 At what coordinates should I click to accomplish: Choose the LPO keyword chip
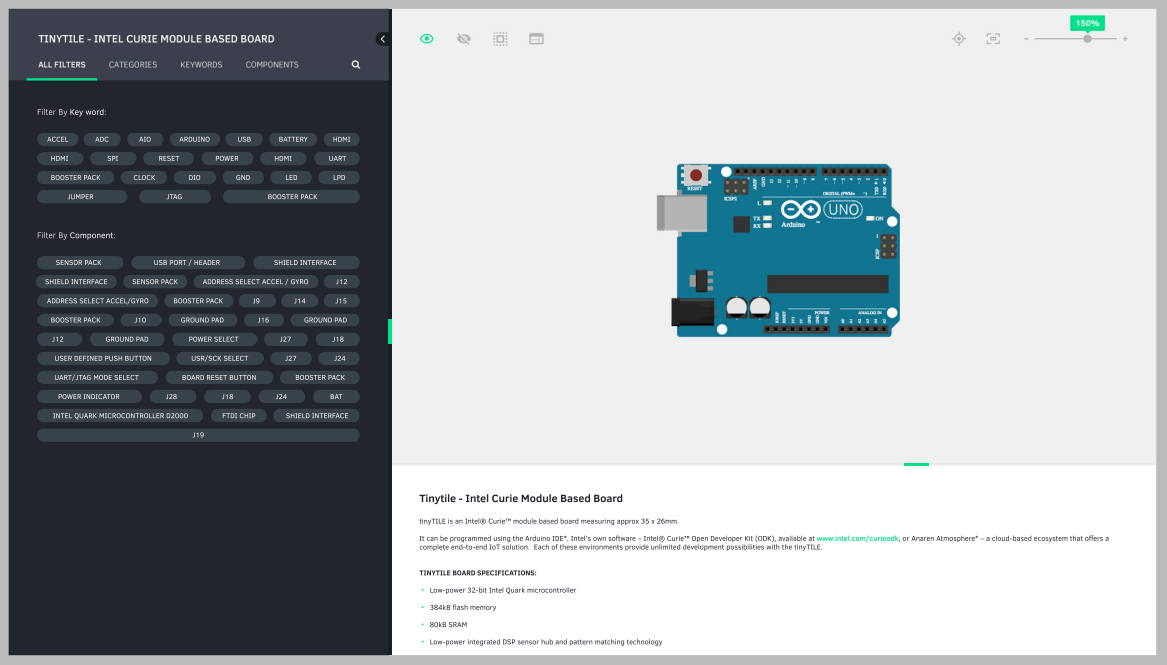(x=339, y=178)
